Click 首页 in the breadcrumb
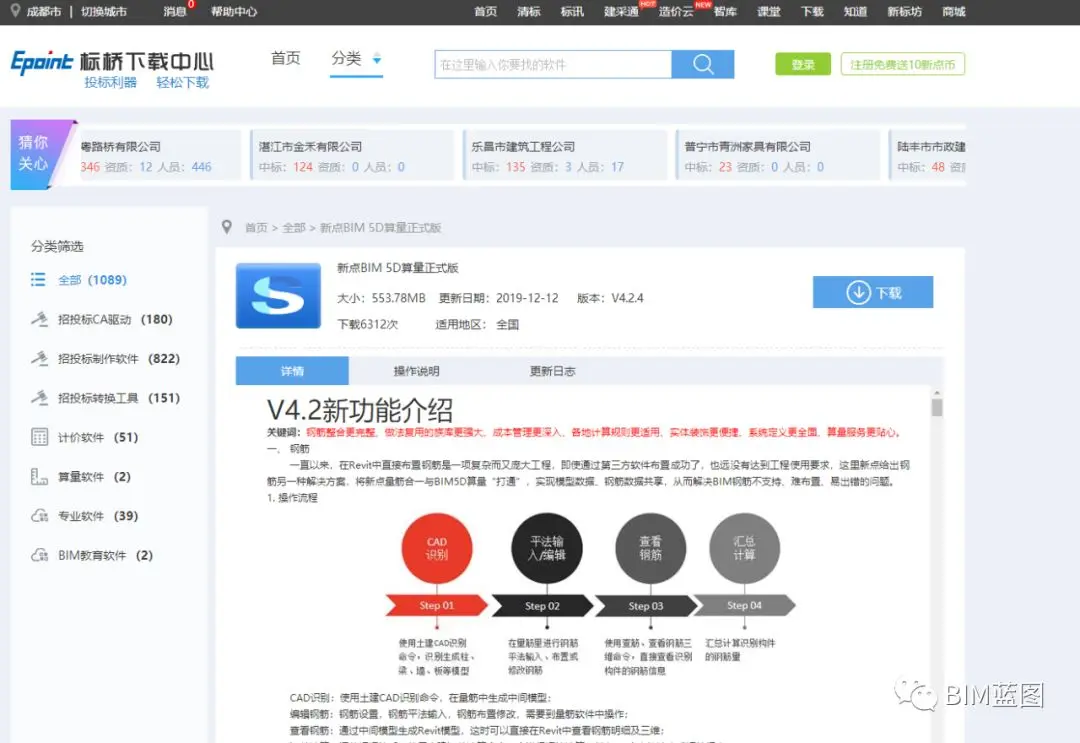The height and width of the screenshot is (743, 1080). coord(256,227)
